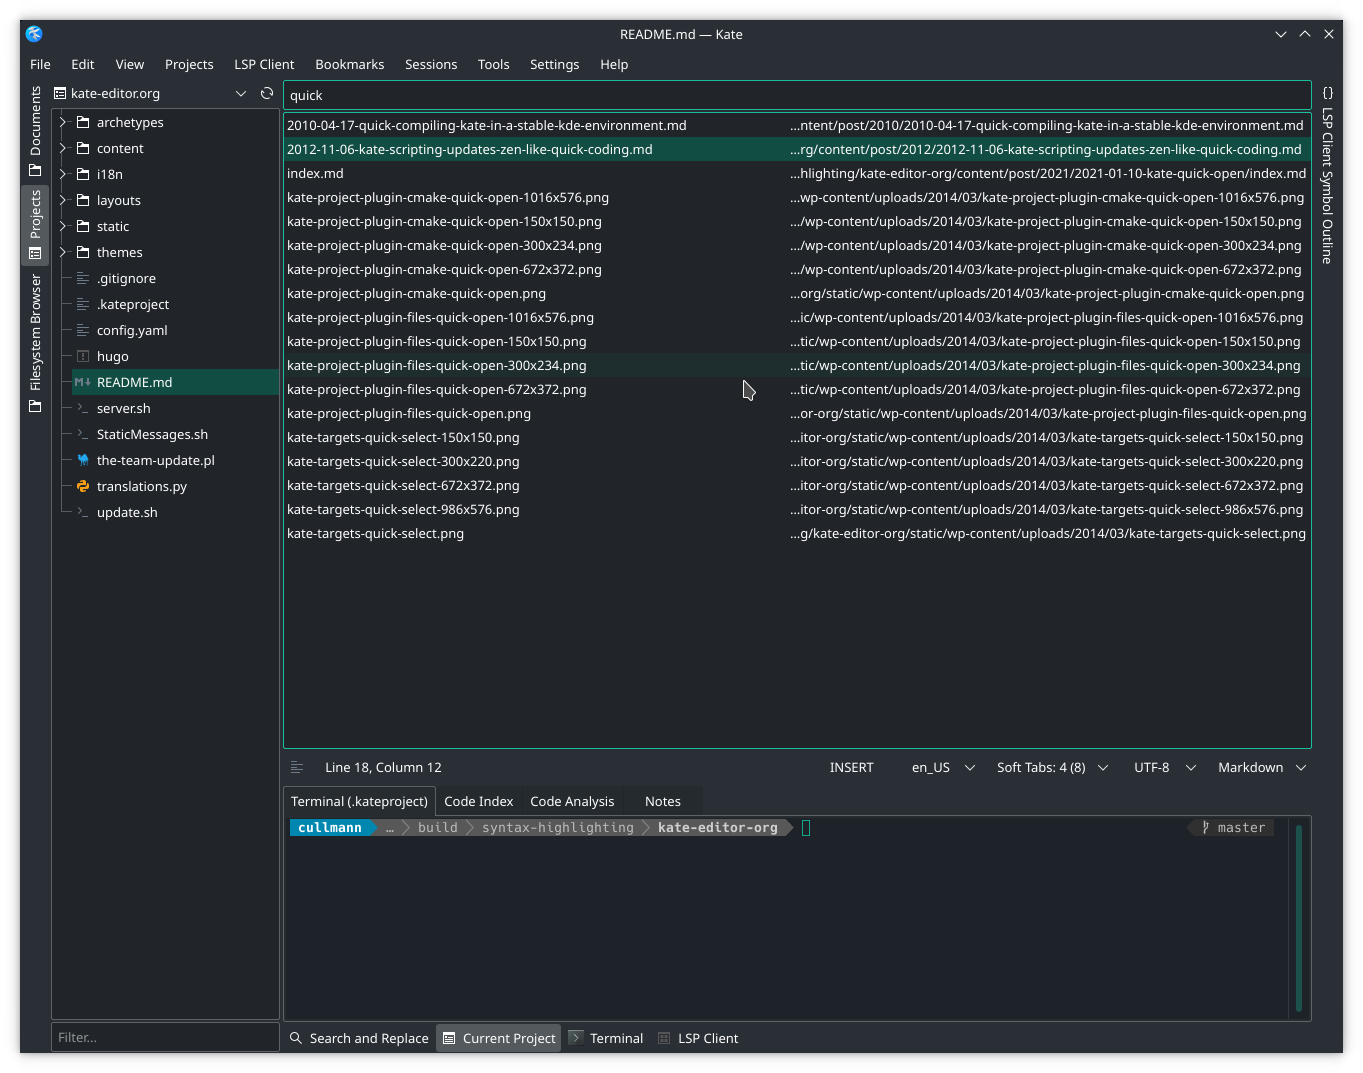Switch to the Code Analysis tab
The image size is (1363, 1073).
(x=572, y=801)
